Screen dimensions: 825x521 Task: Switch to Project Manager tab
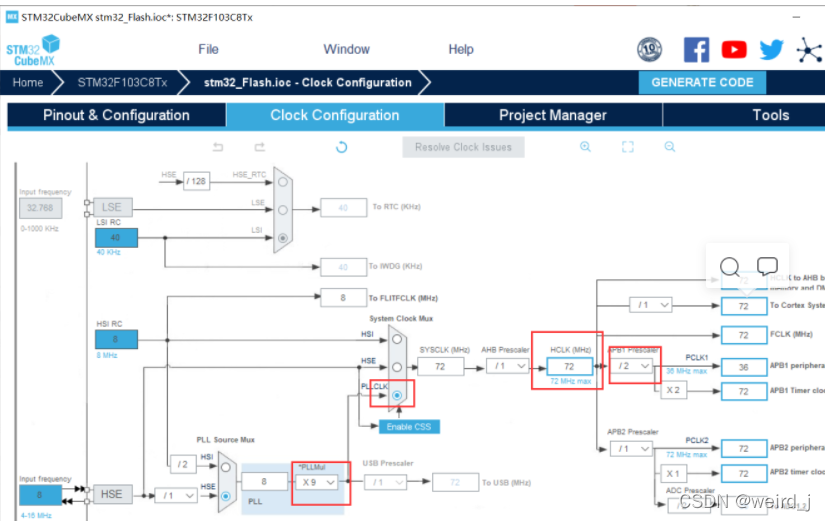click(553, 115)
